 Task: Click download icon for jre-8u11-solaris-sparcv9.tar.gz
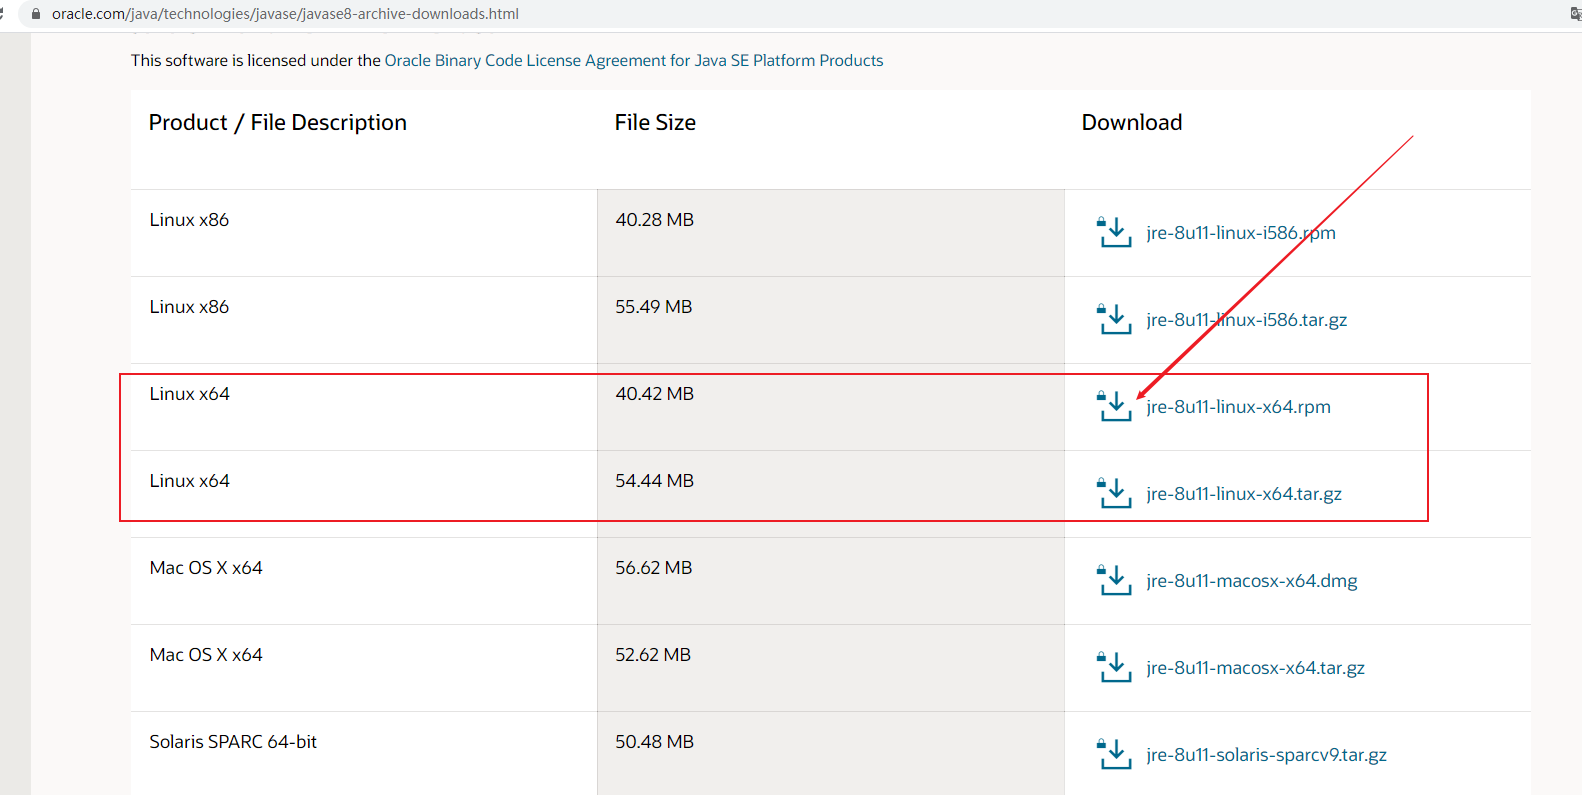[1114, 754]
